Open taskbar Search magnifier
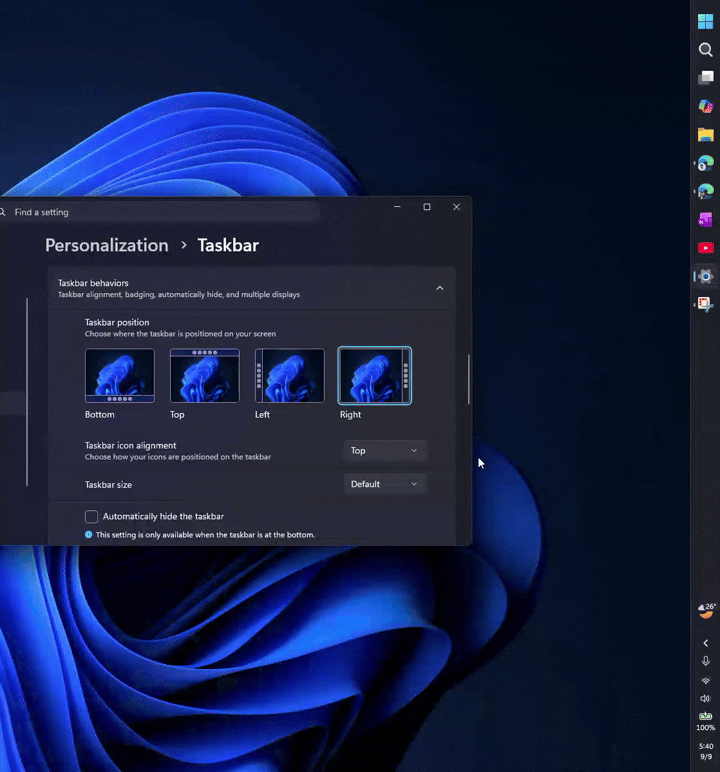Screen dimensions: 720x772 pos(705,50)
